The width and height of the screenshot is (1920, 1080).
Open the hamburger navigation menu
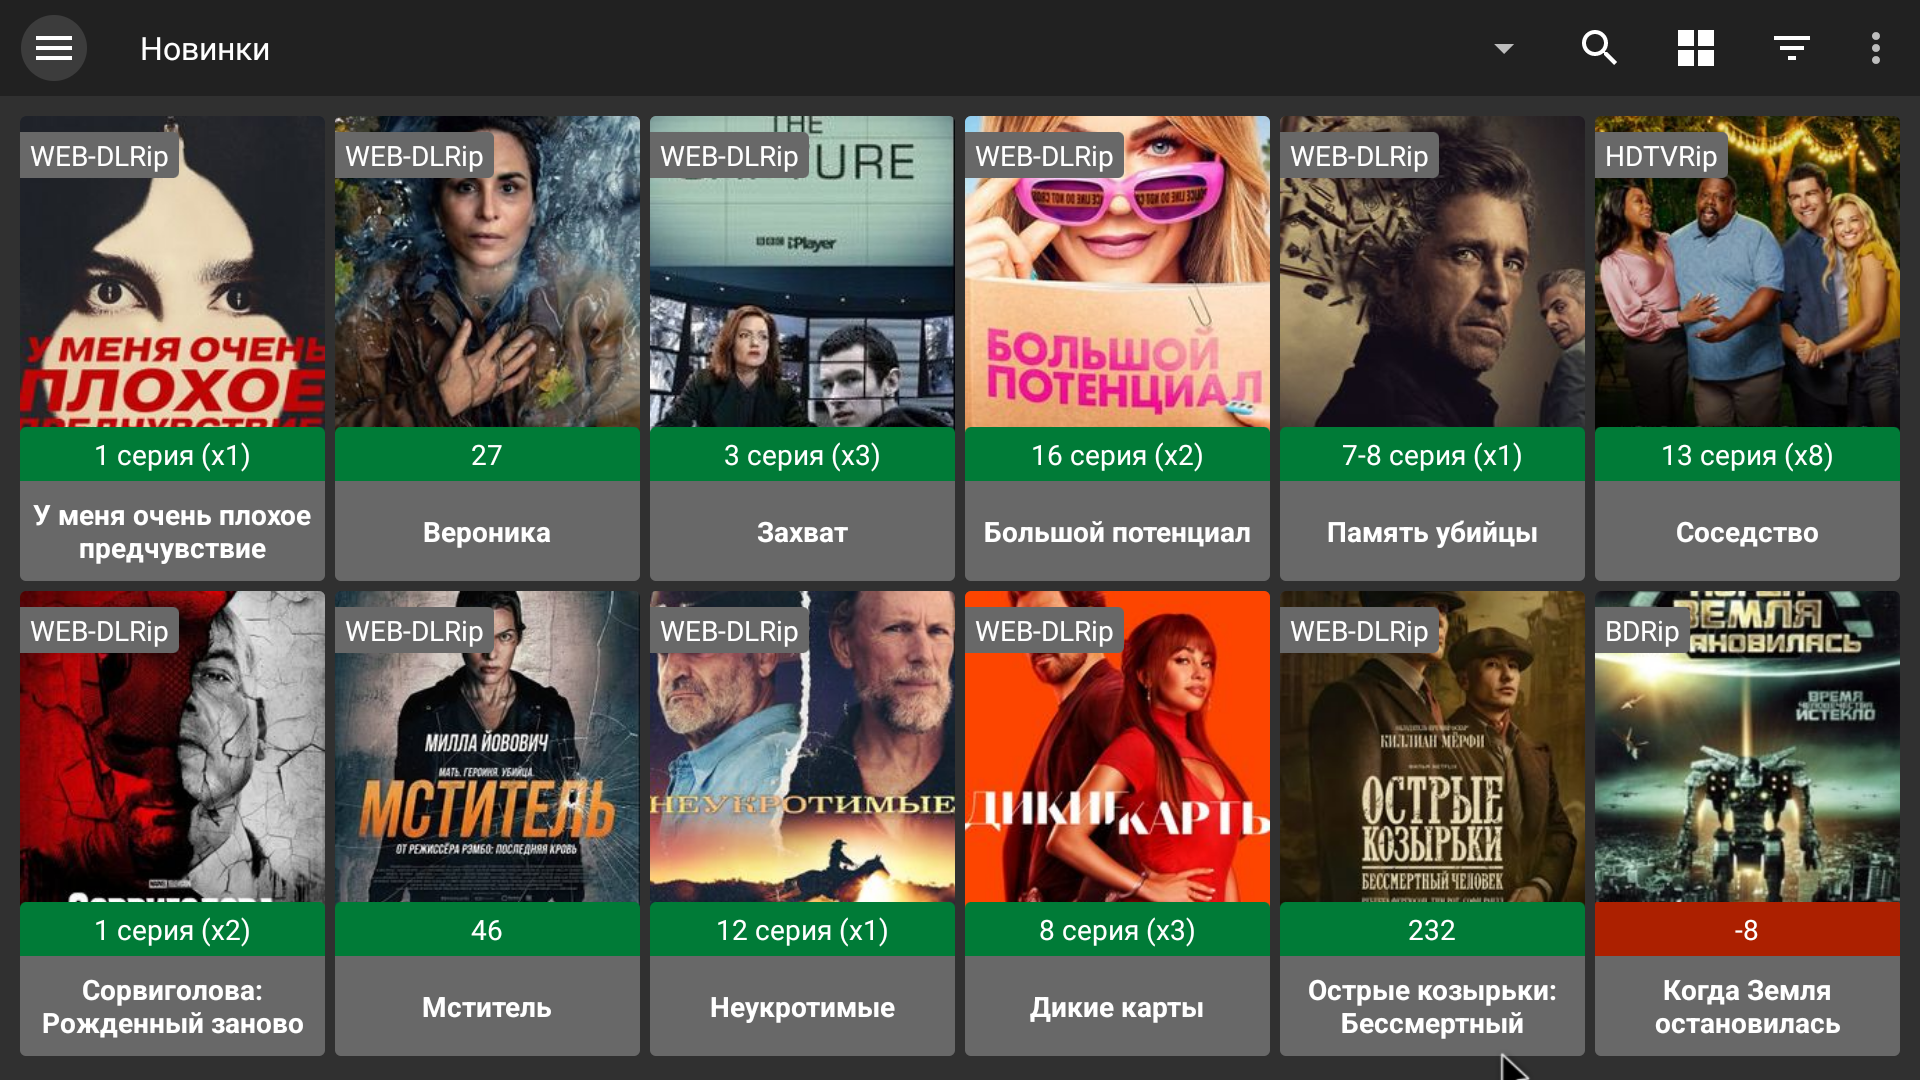[54, 48]
